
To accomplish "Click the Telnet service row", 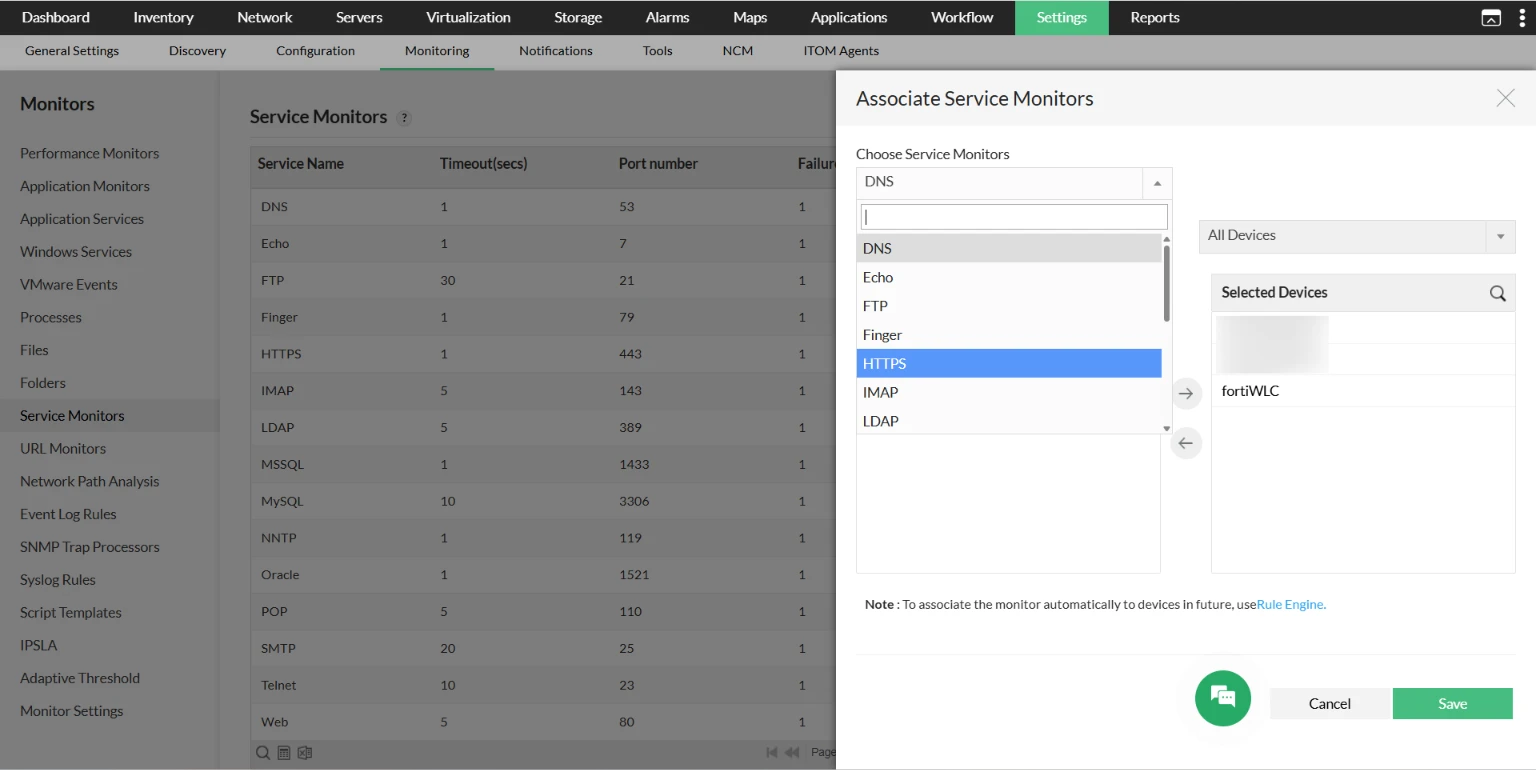I will [543, 685].
